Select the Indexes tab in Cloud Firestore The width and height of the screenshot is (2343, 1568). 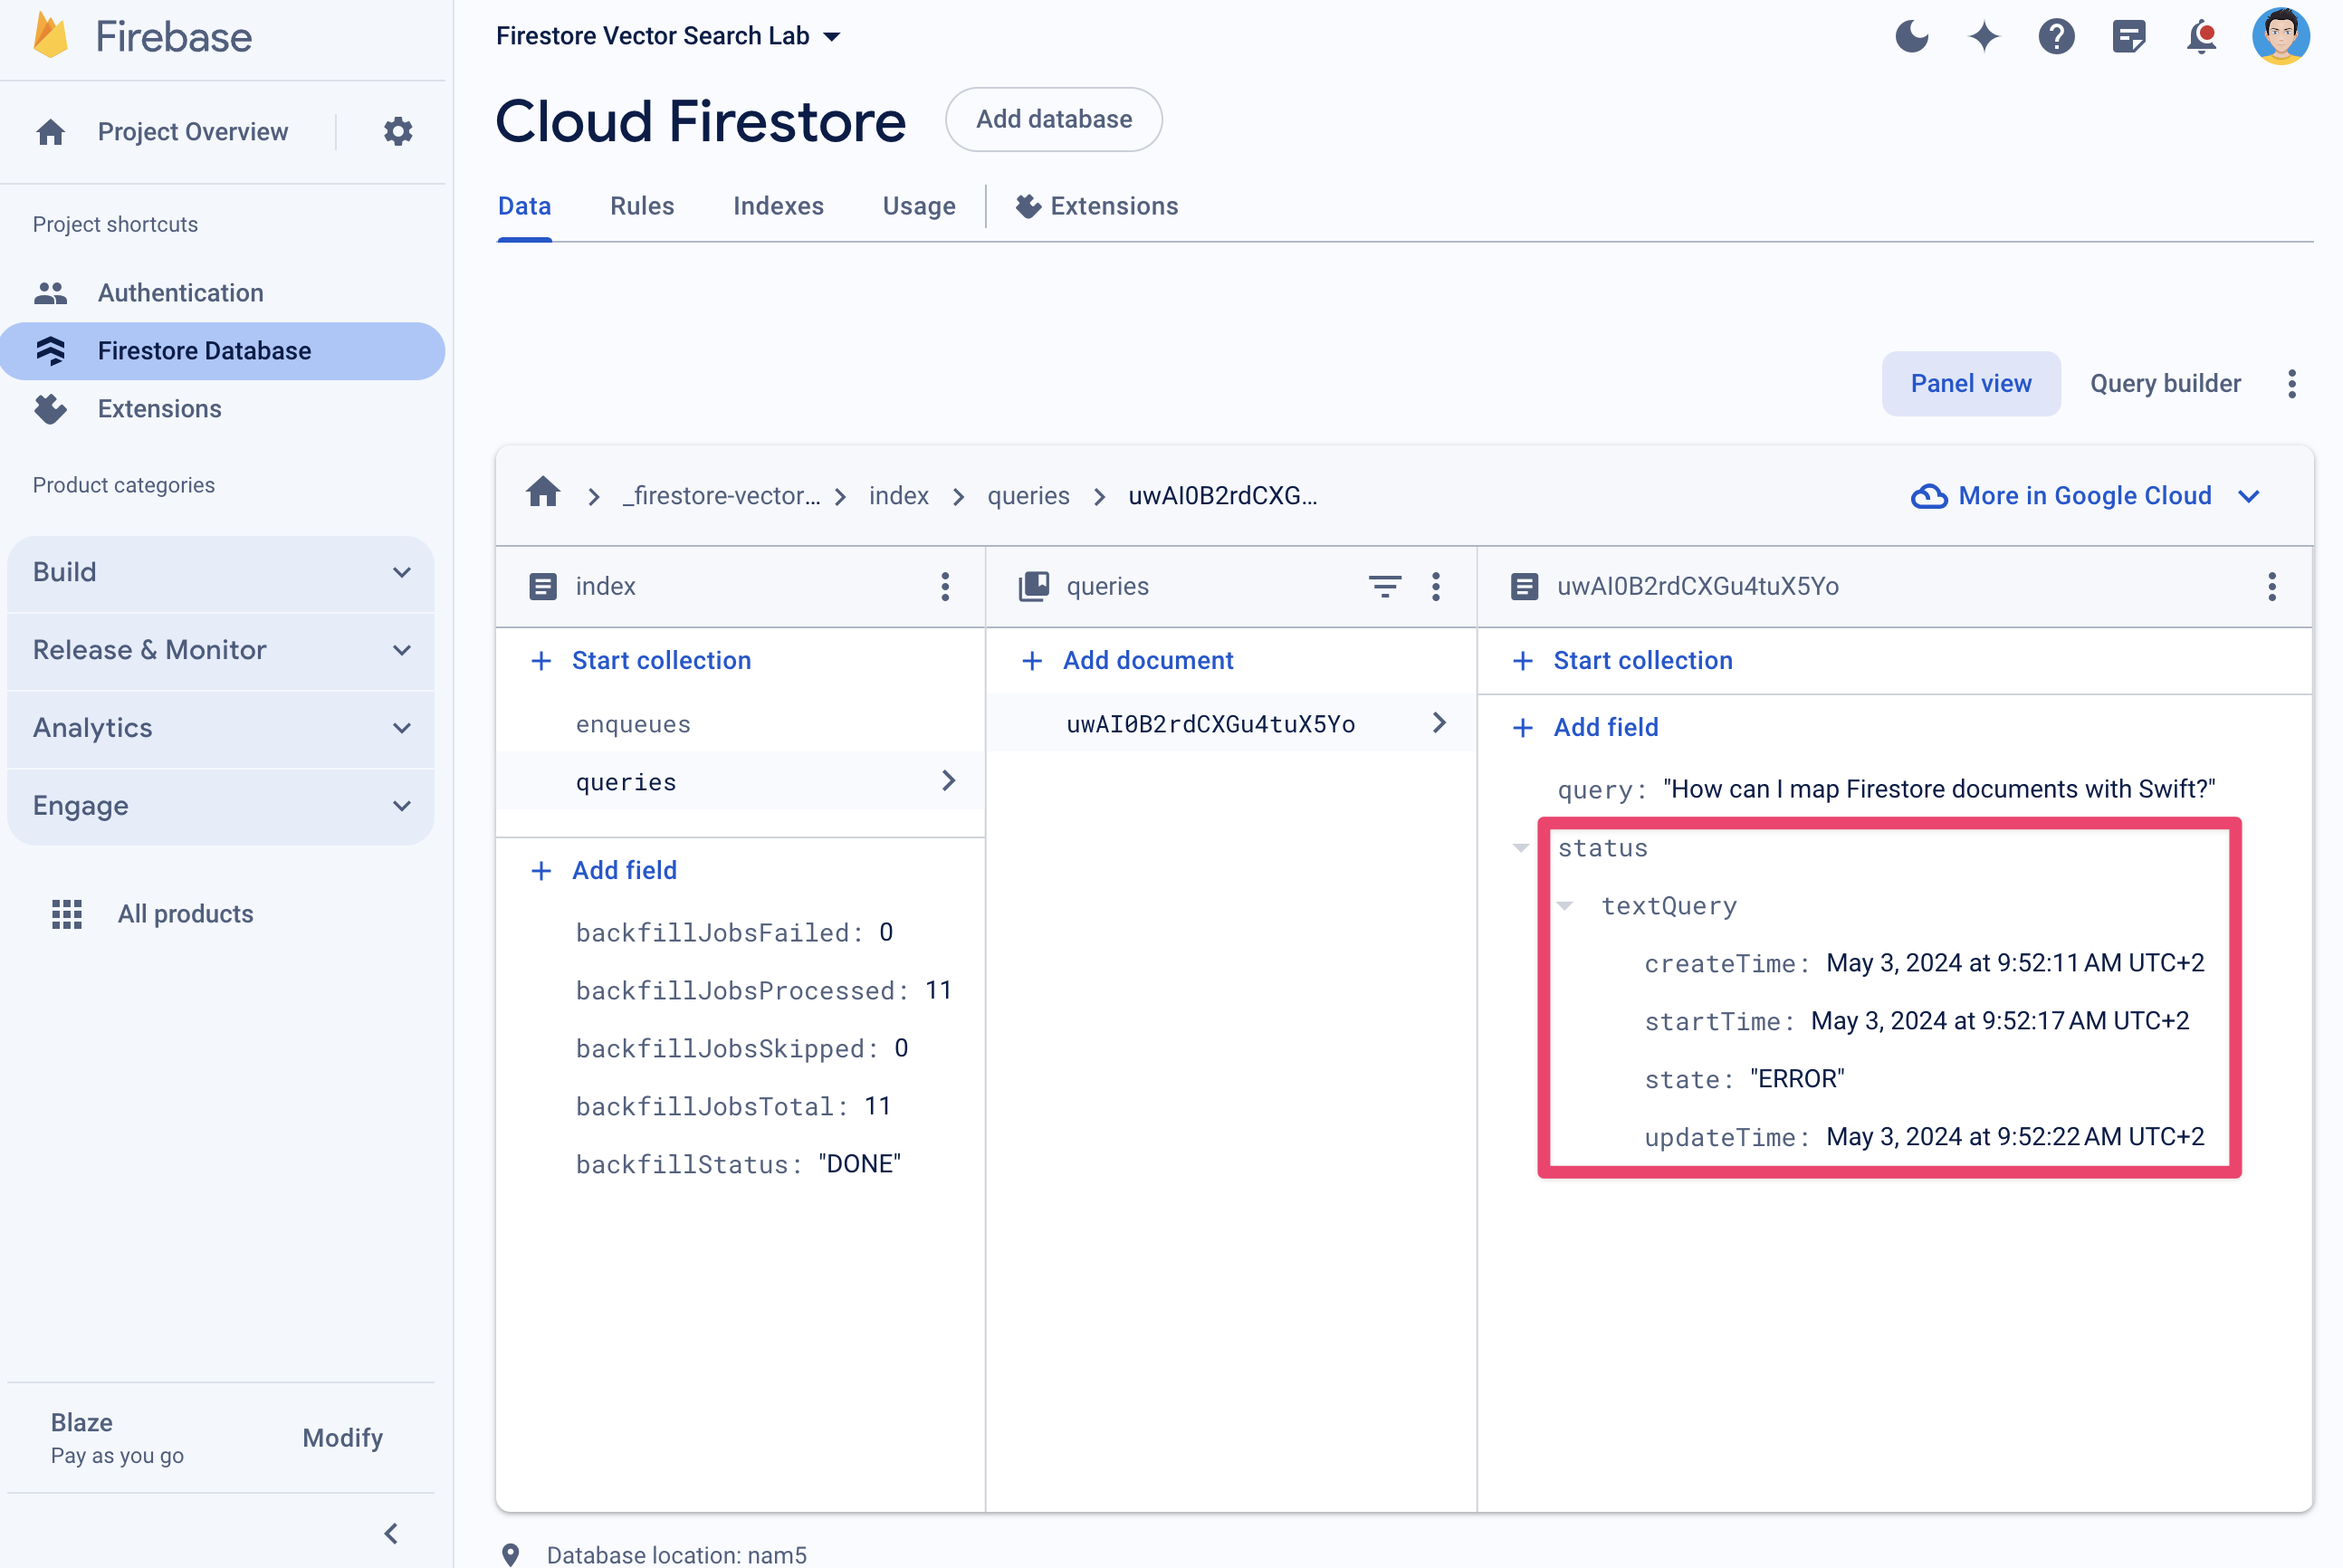pyautogui.click(x=777, y=206)
